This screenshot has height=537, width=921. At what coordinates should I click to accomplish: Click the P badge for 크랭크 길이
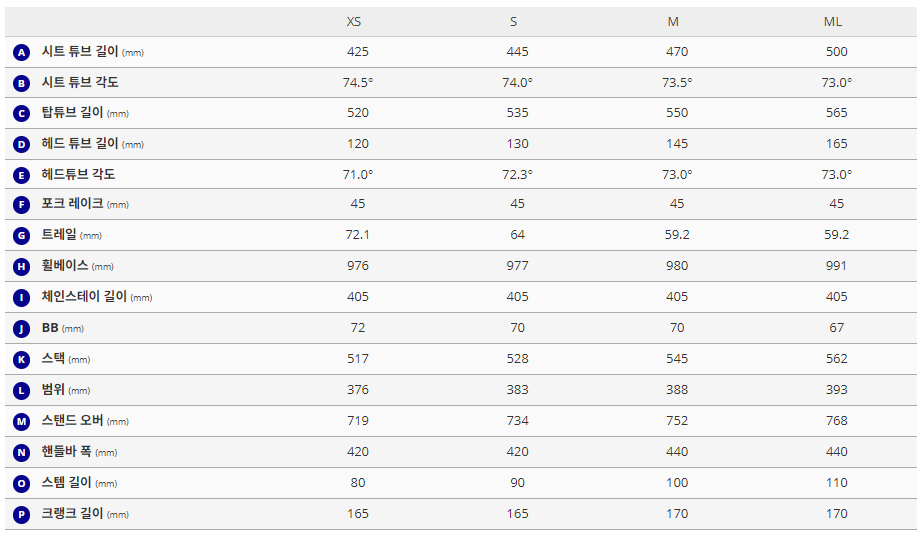22,514
